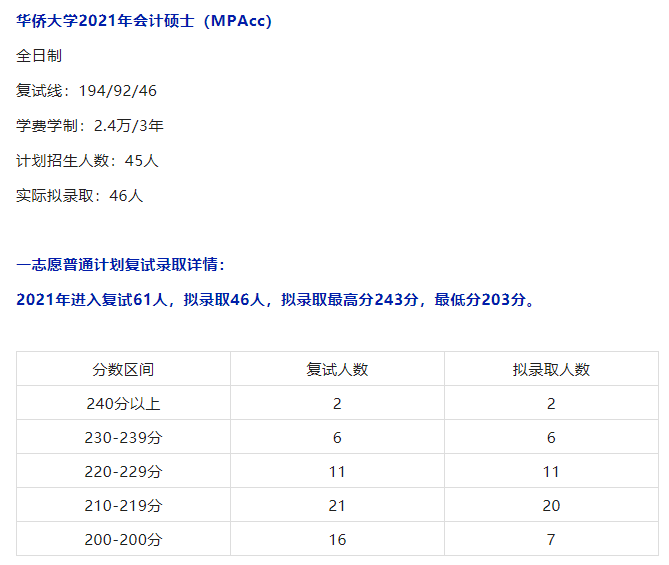Select the text 全日制
669x565 pixels.
click(x=39, y=55)
